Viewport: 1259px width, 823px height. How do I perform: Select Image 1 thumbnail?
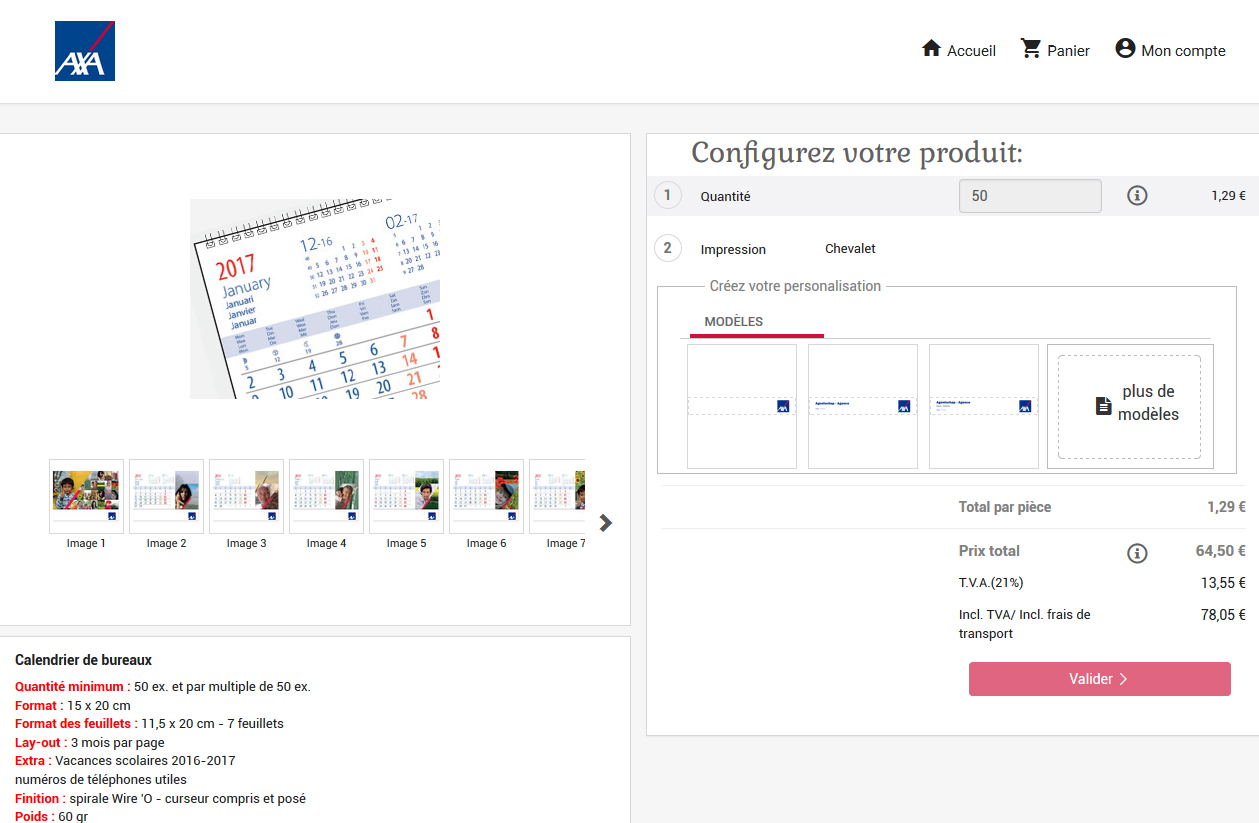click(86, 497)
